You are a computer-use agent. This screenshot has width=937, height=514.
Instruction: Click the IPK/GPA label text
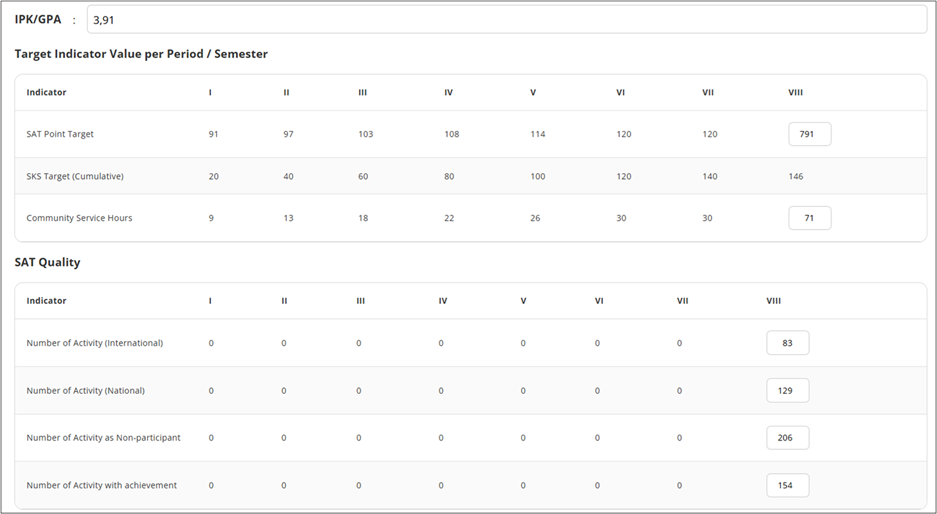pyautogui.click(x=37, y=19)
